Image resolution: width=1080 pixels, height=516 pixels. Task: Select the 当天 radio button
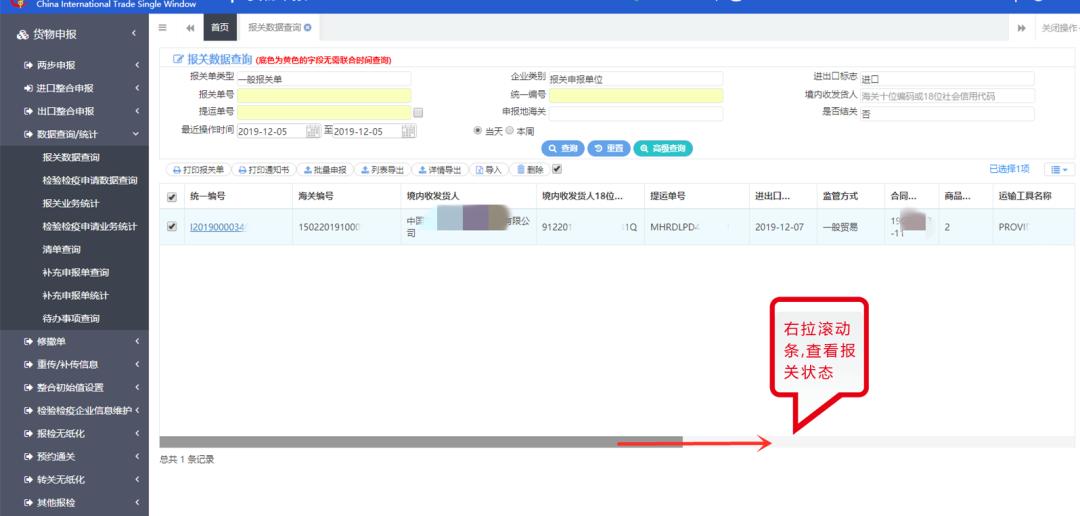coord(477,131)
